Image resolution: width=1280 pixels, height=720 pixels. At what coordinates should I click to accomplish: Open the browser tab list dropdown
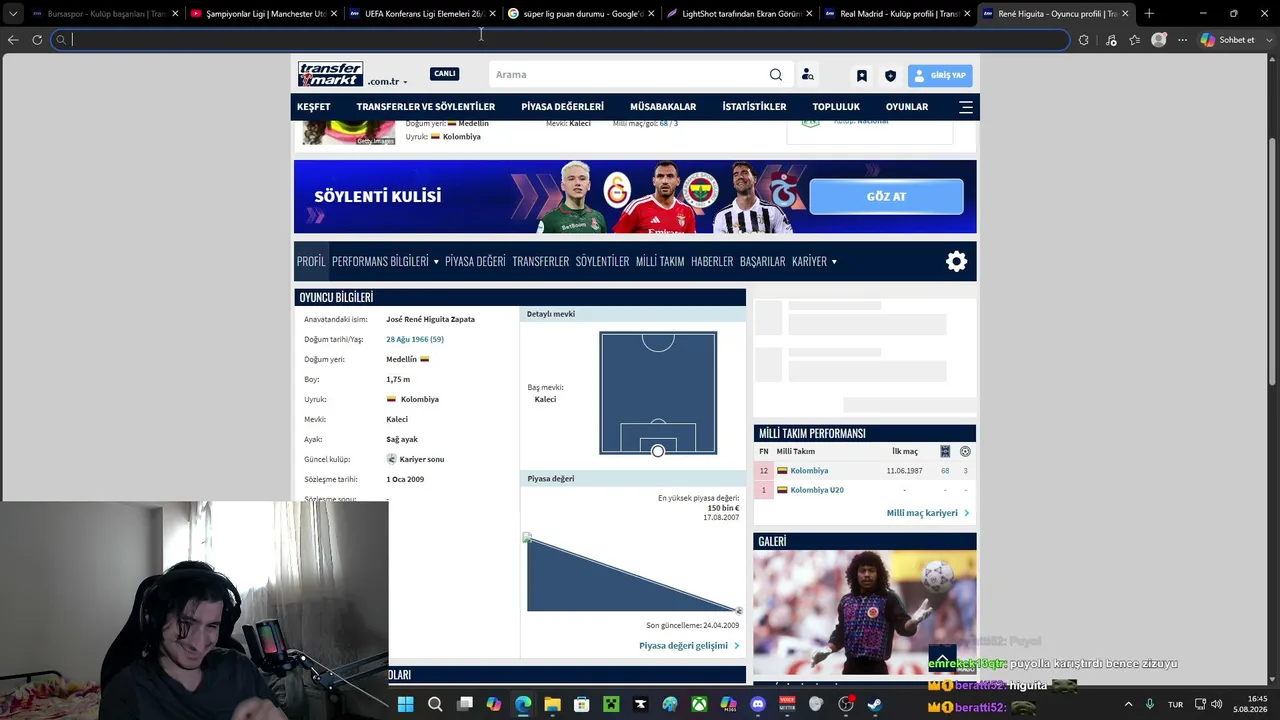[13, 14]
